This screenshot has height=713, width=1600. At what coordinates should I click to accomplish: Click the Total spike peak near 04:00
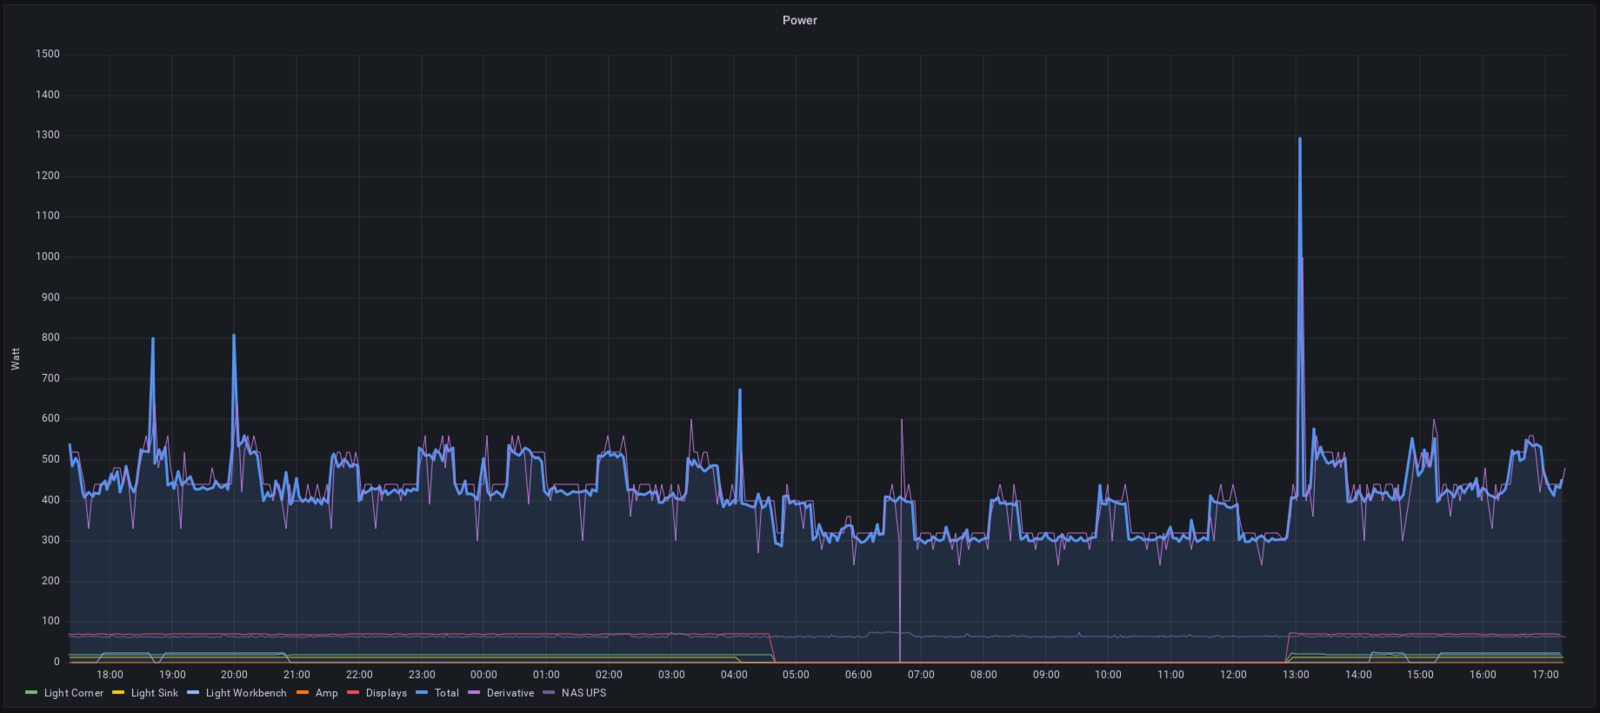click(740, 390)
